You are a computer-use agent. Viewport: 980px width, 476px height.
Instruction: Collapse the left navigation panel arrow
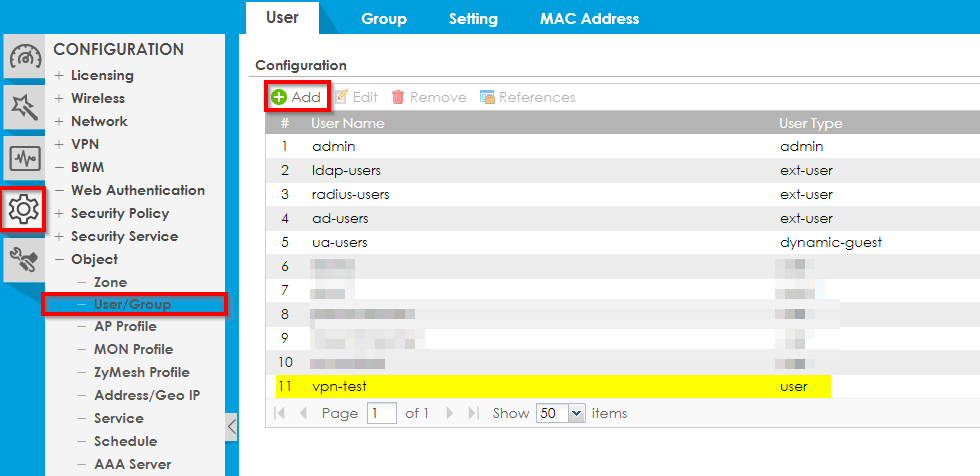232,427
